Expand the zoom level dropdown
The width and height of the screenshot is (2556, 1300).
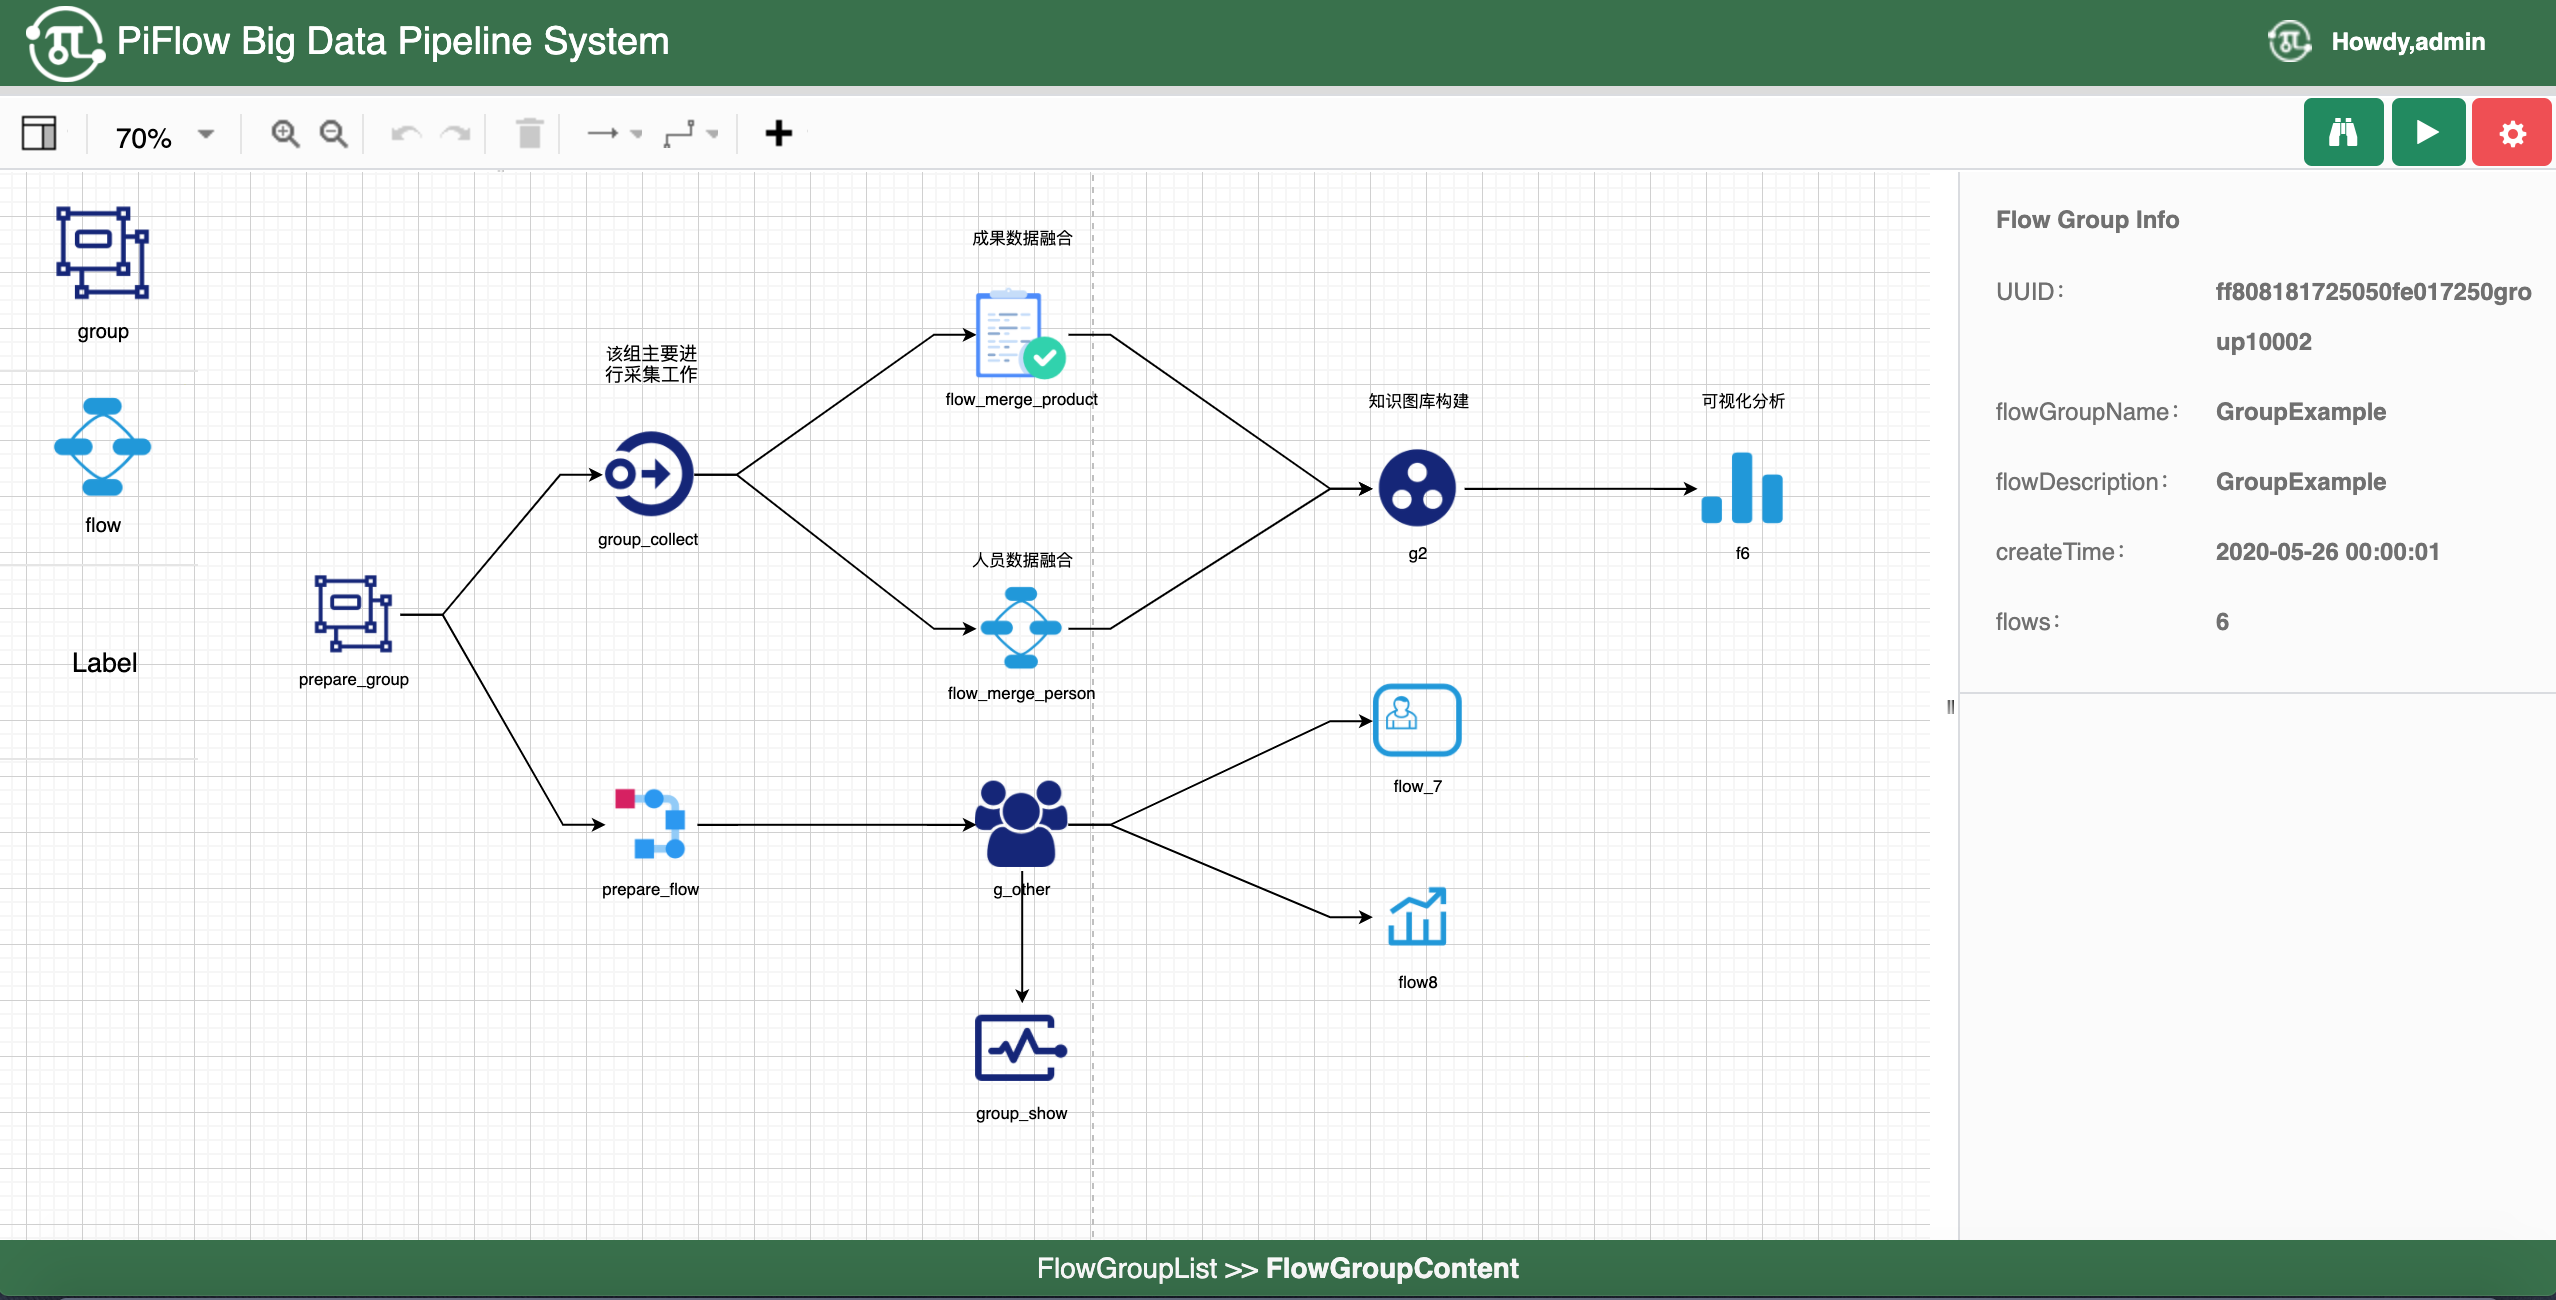coord(209,133)
